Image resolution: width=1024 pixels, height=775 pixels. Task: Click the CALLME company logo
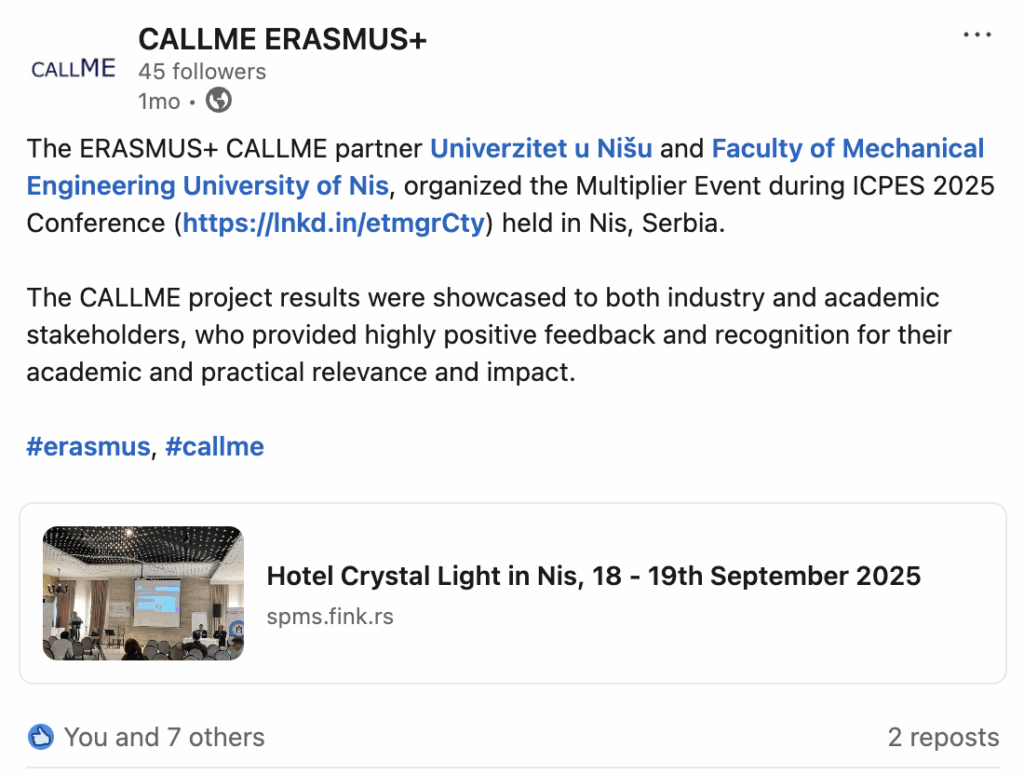point(73,69)
